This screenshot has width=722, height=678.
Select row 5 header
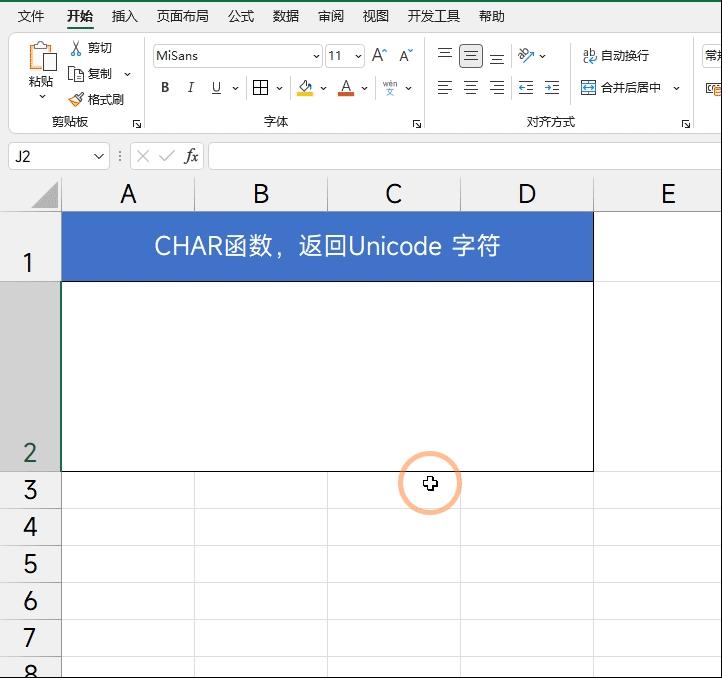(x=30, y=564)
